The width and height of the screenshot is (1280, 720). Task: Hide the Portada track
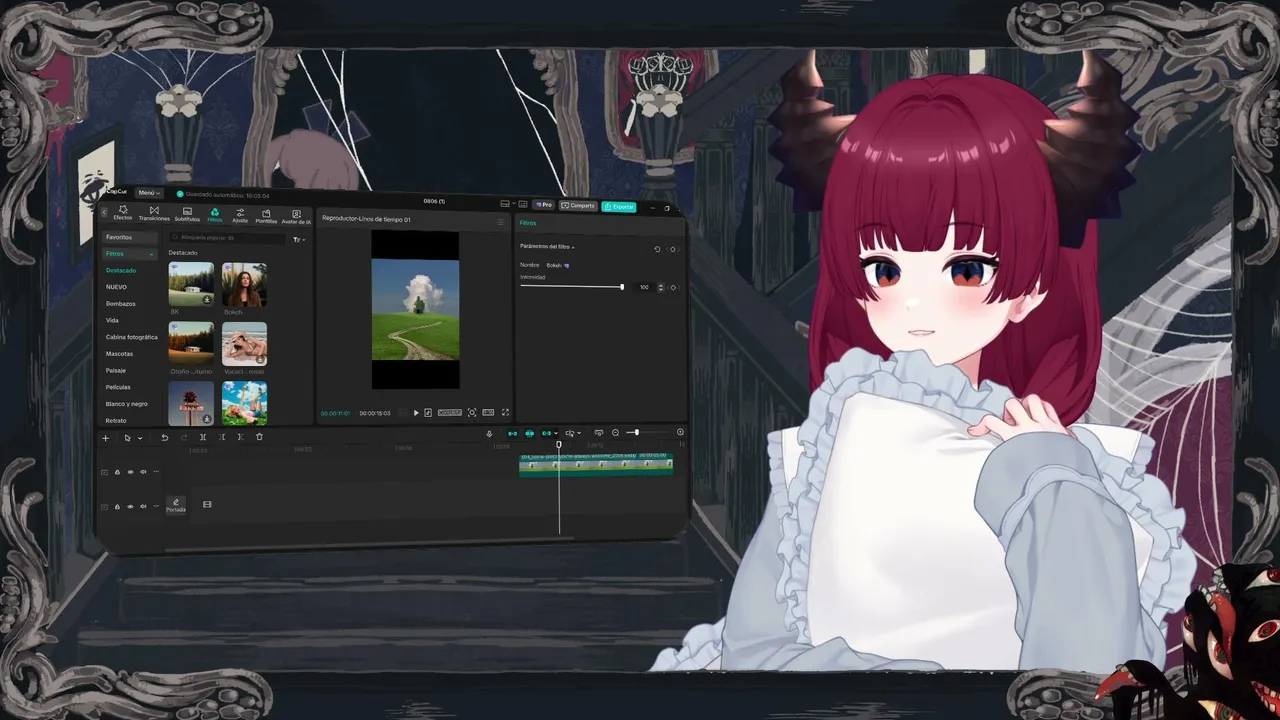130,507
